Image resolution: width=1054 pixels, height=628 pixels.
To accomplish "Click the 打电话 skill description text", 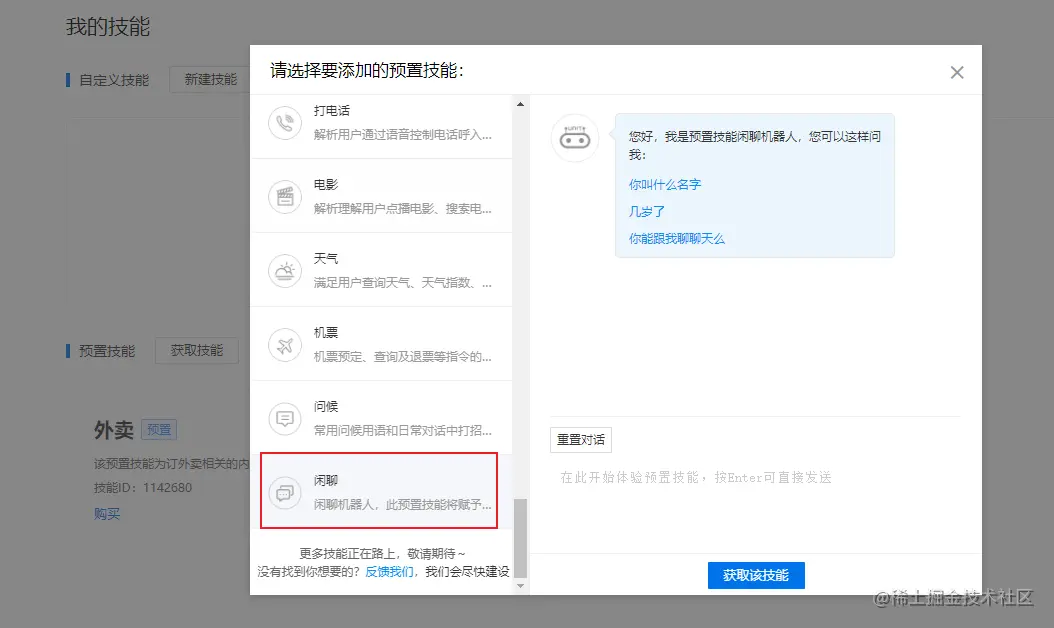I will coord(403,134).
